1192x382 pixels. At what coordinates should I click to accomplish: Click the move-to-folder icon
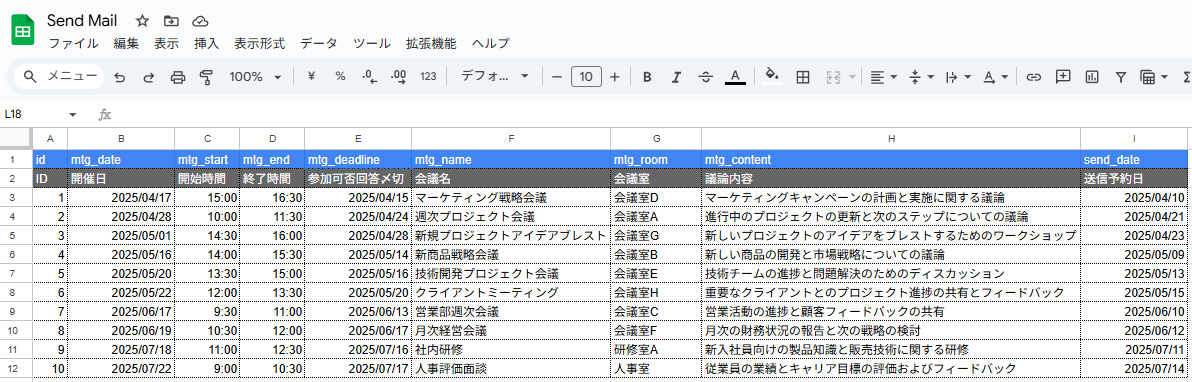pyautogui.click(x=171, y=21)
